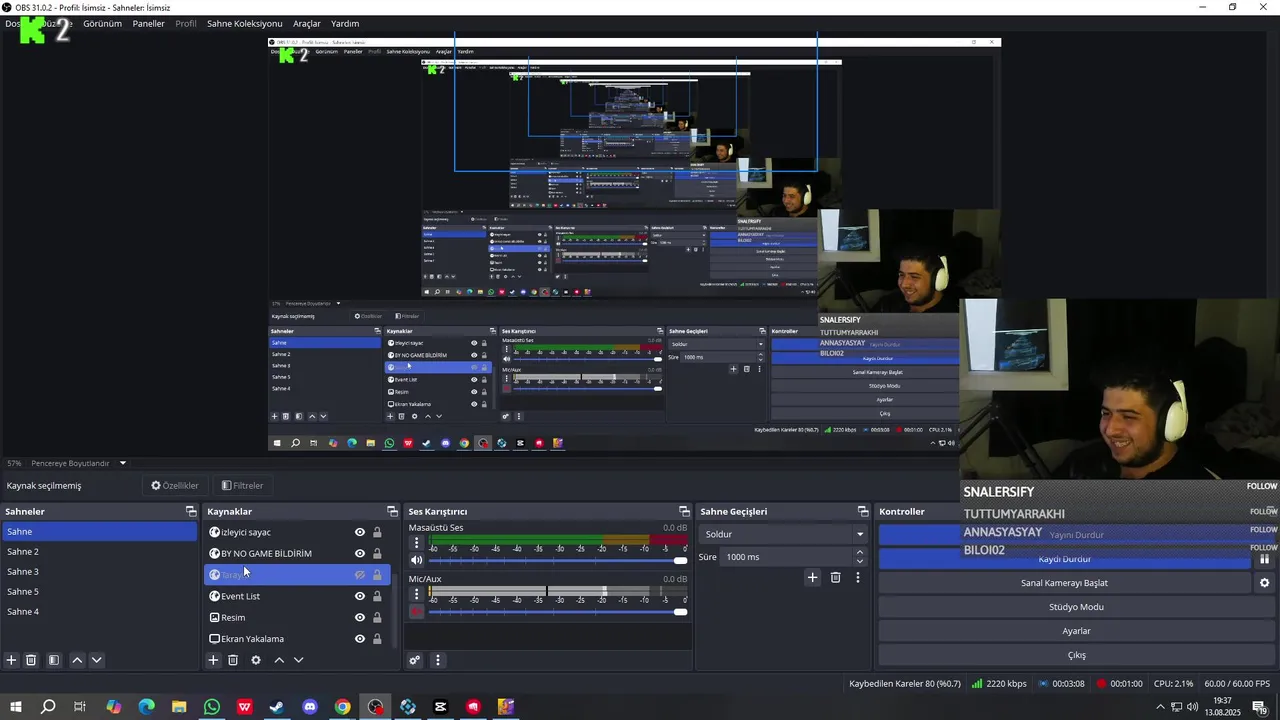Screen dimensions: 1280x720
Task: Hide the izleyici sayac source with its eye icon
Action: click(x=360, y=532)
